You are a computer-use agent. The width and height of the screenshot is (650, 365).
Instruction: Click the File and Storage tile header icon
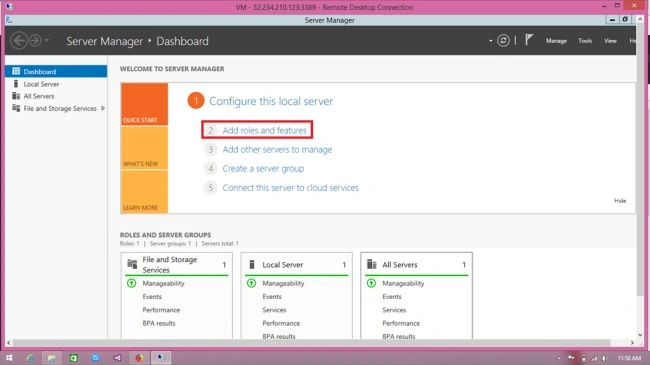(x=132, y=264)
